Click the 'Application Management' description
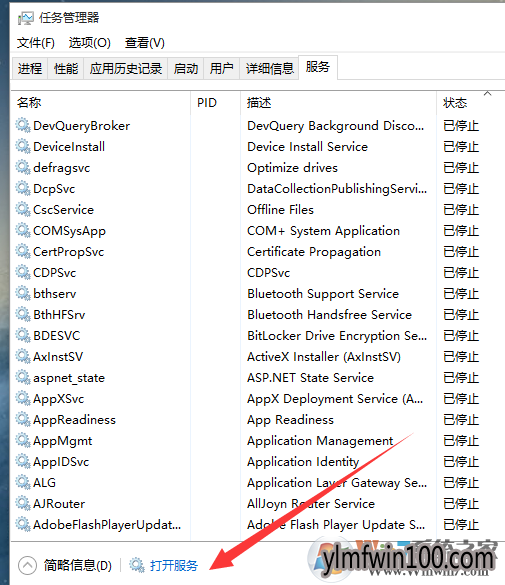Screen dimensions: 505x585 coord(320,441)
